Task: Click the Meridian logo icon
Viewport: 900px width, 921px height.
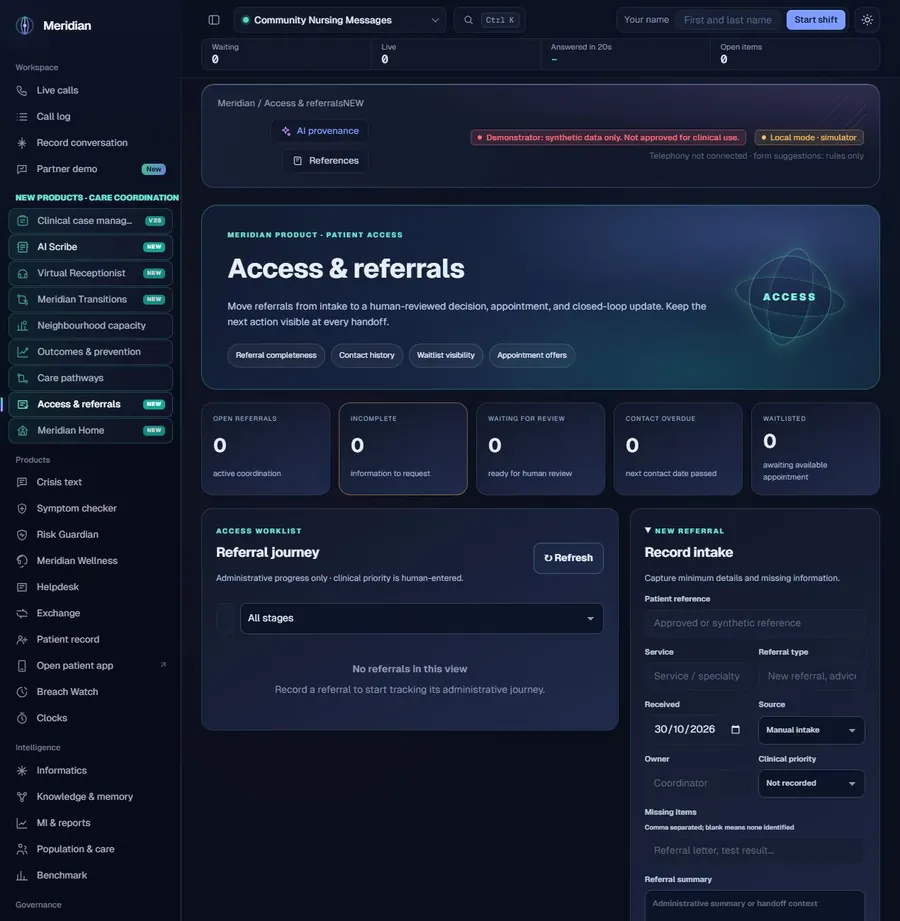Action: coord(25,25)
